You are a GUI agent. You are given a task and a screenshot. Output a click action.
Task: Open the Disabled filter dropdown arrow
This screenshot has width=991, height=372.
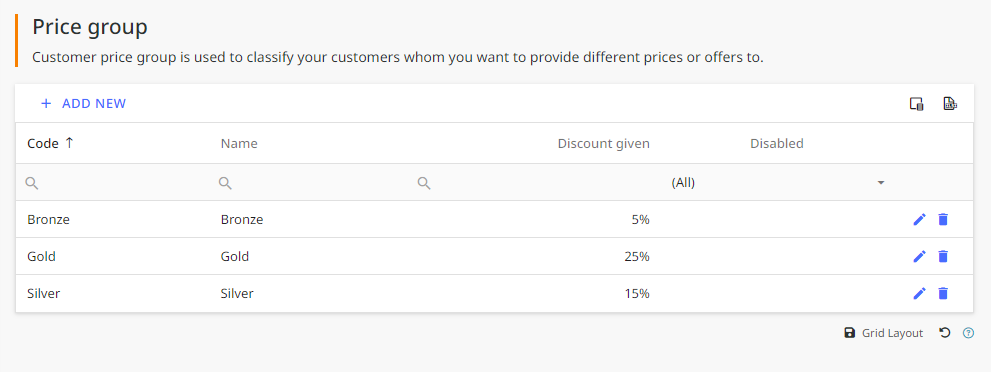point(880,183)
